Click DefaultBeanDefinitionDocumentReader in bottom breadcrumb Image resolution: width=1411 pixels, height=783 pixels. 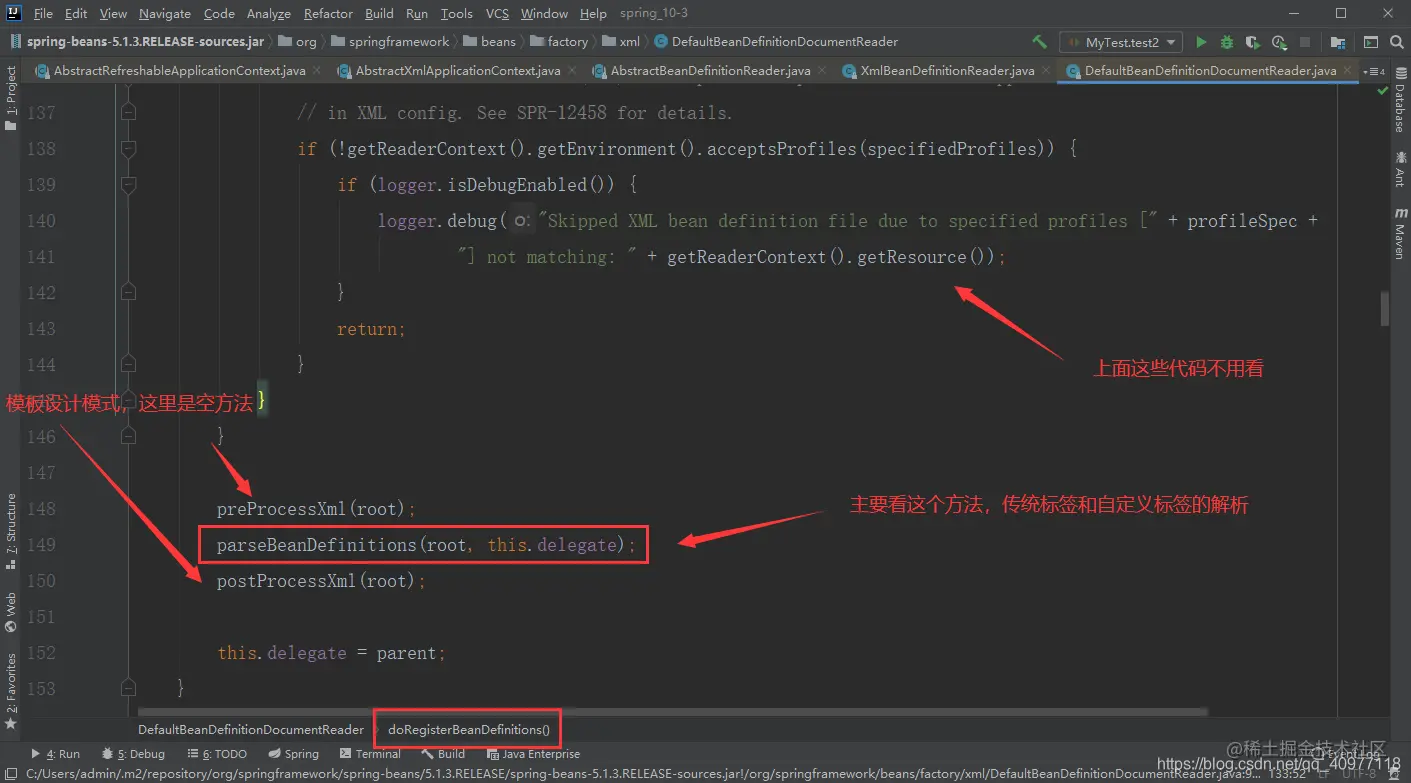coord(251,730)
